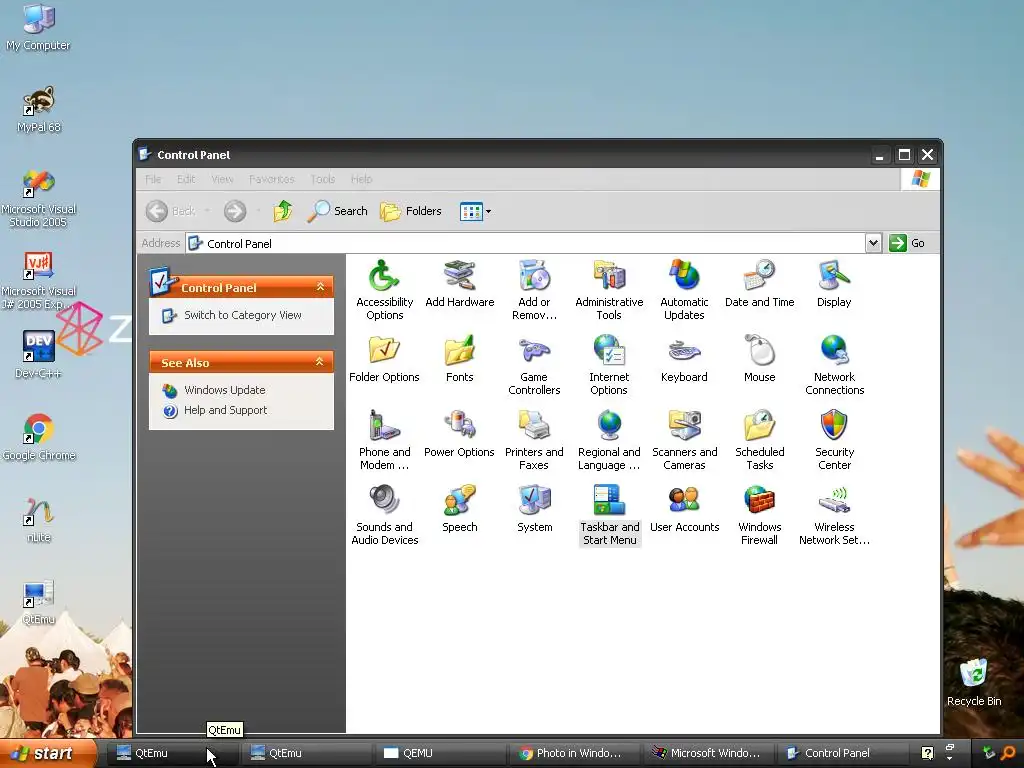Switch to Photo in Windows Chrome taskbar item
Viewport: 1024px width, 768px height.
point(576,753)
